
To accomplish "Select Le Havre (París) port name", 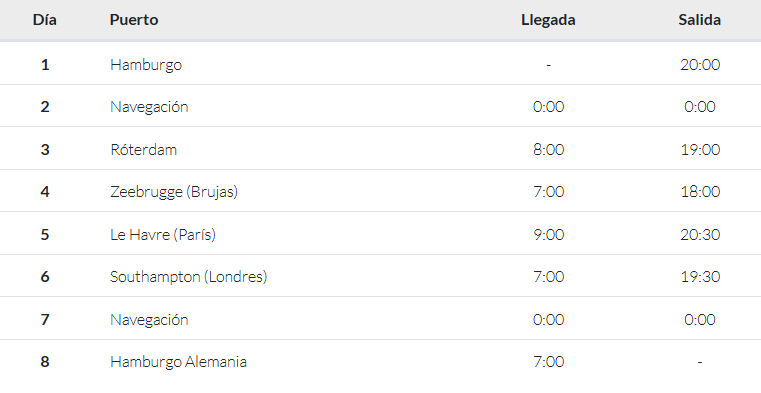I will (163, 235).
